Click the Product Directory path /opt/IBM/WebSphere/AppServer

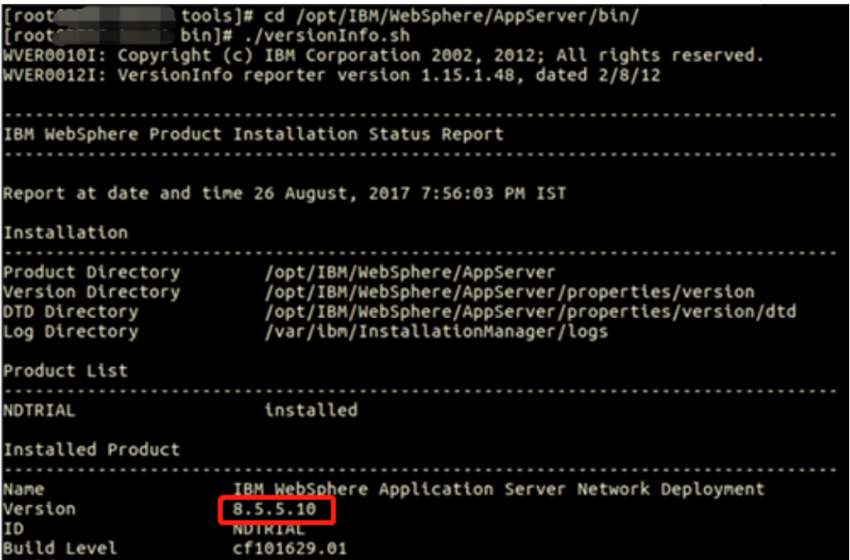[x=409, y=272]
